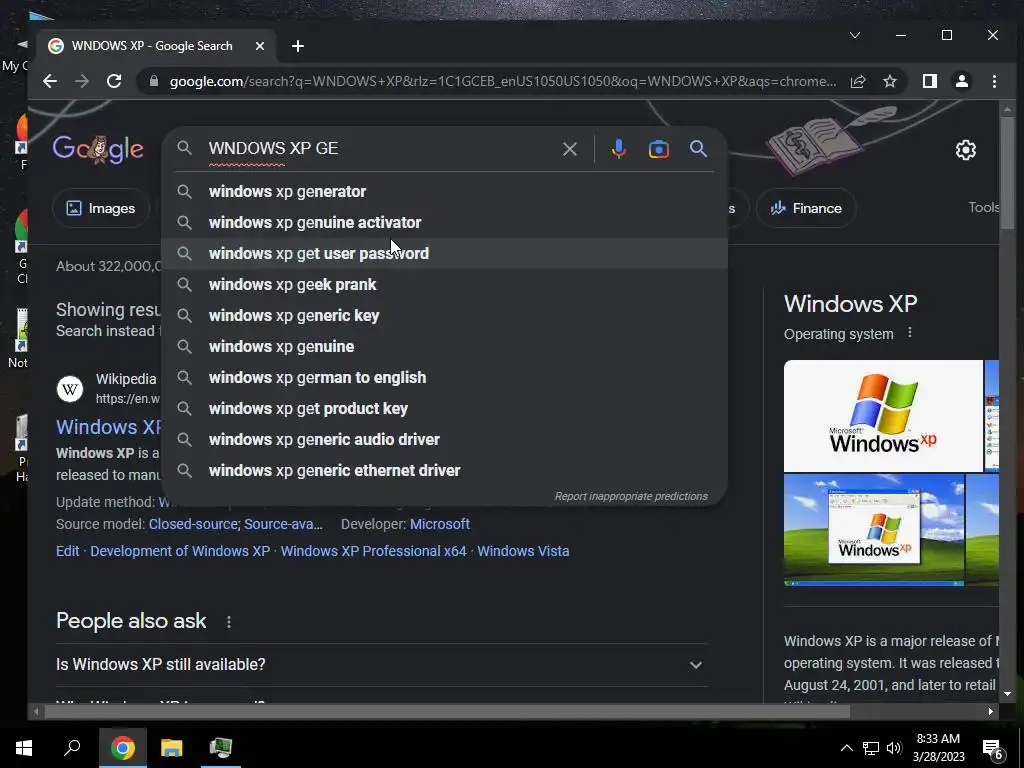Image resolution: width=1024 pixels, height=768 pixels.
Task: Open the Windows Start menu
Action: click(x=24, y=748)
